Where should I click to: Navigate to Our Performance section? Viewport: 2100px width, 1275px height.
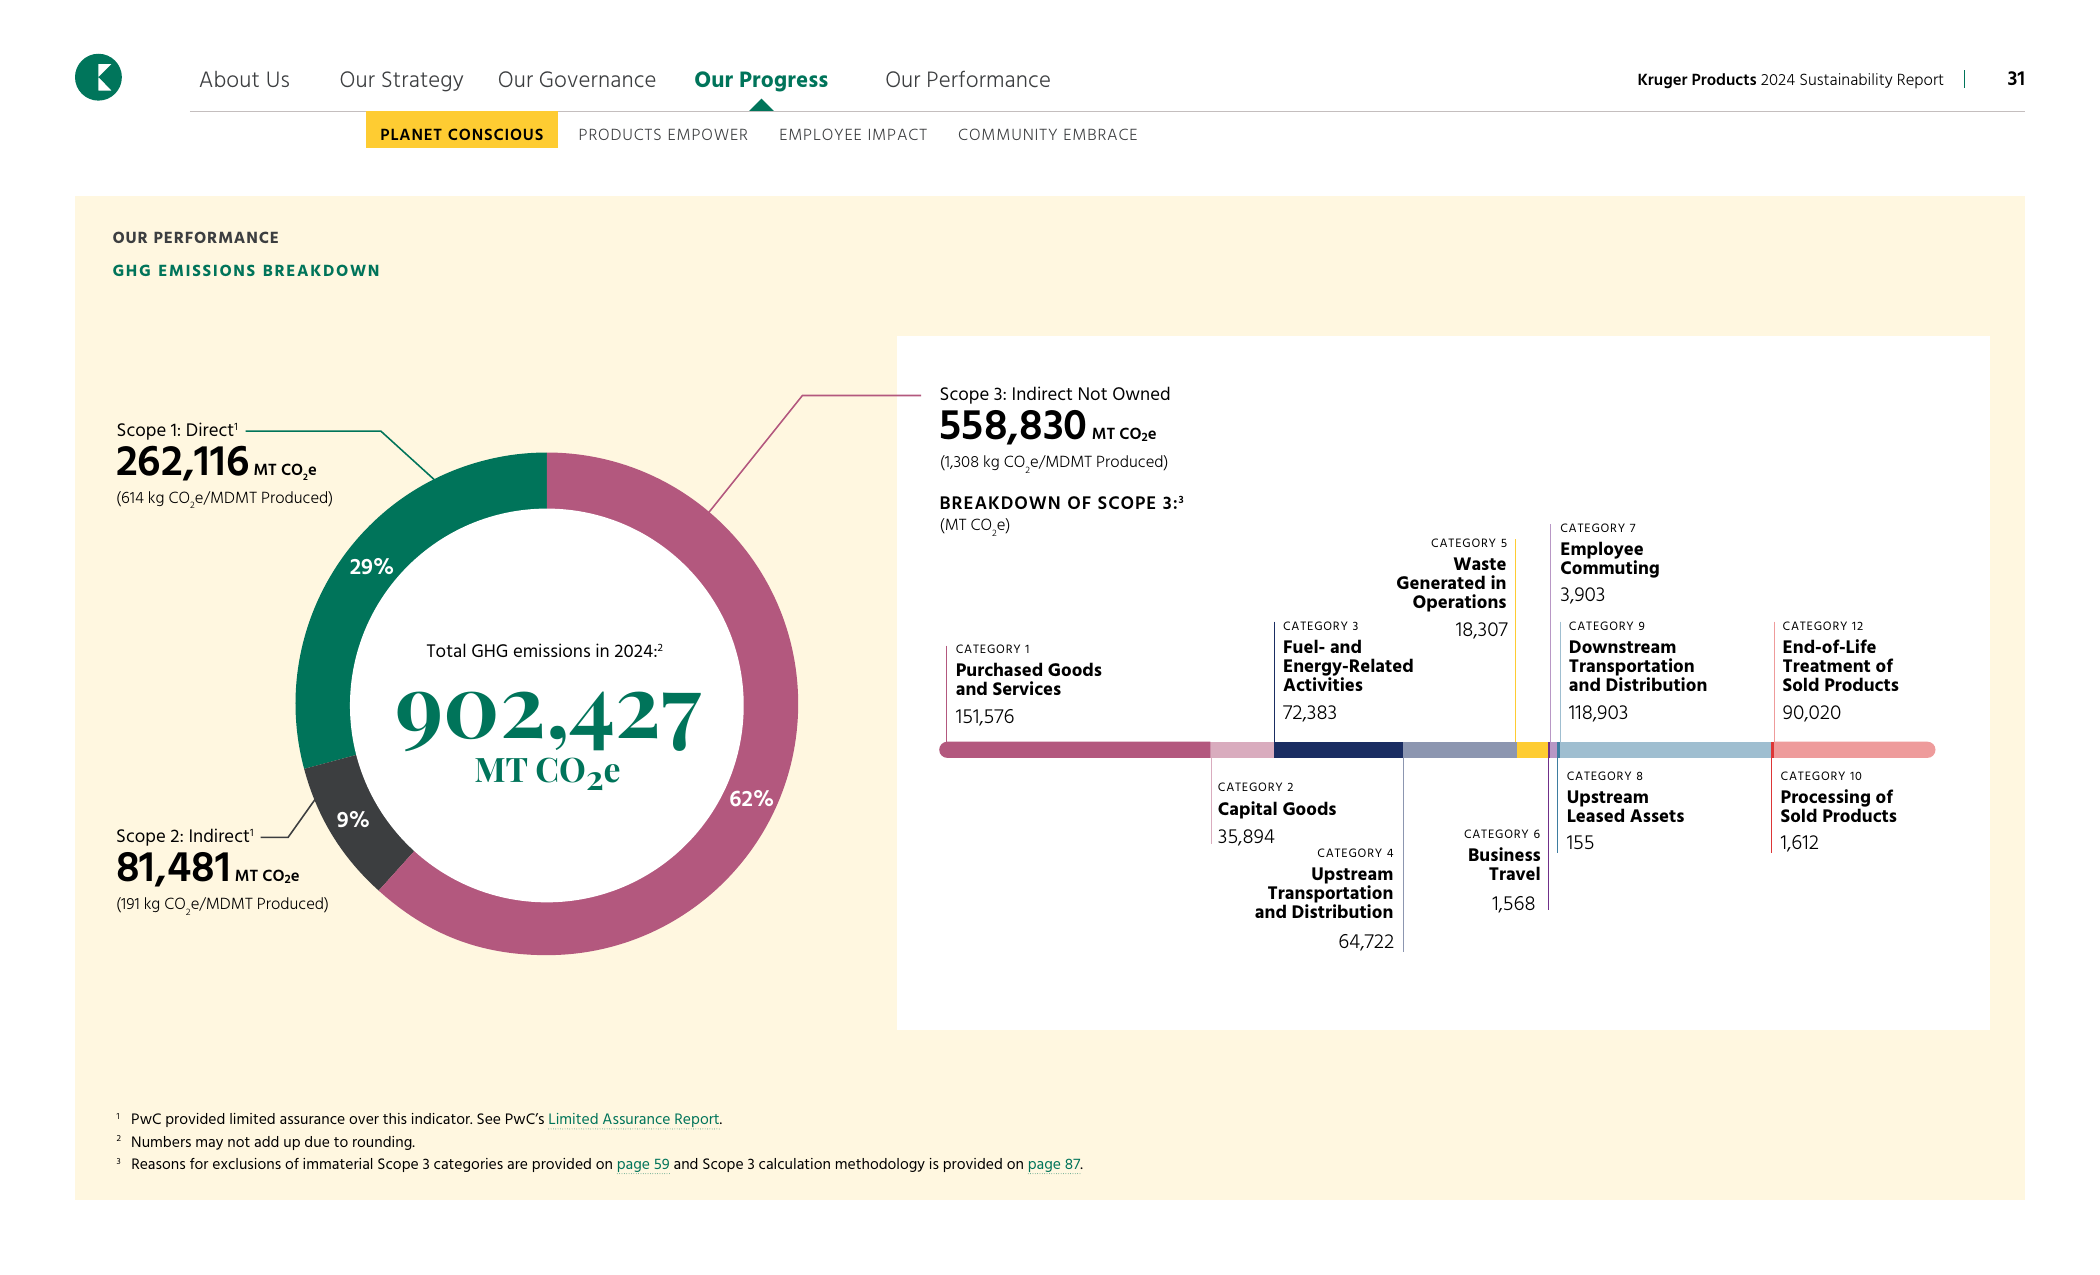click(967, 79)
